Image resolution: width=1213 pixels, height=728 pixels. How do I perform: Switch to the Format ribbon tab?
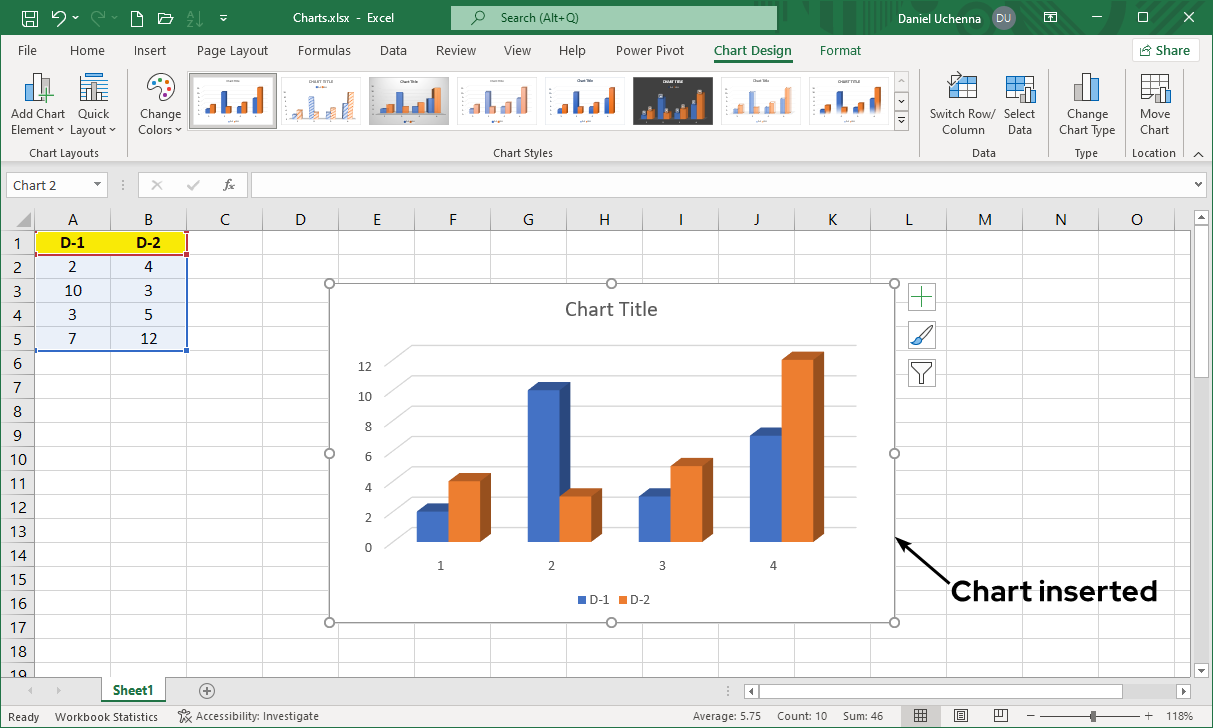pyautogui.click(x=840, y=51)
